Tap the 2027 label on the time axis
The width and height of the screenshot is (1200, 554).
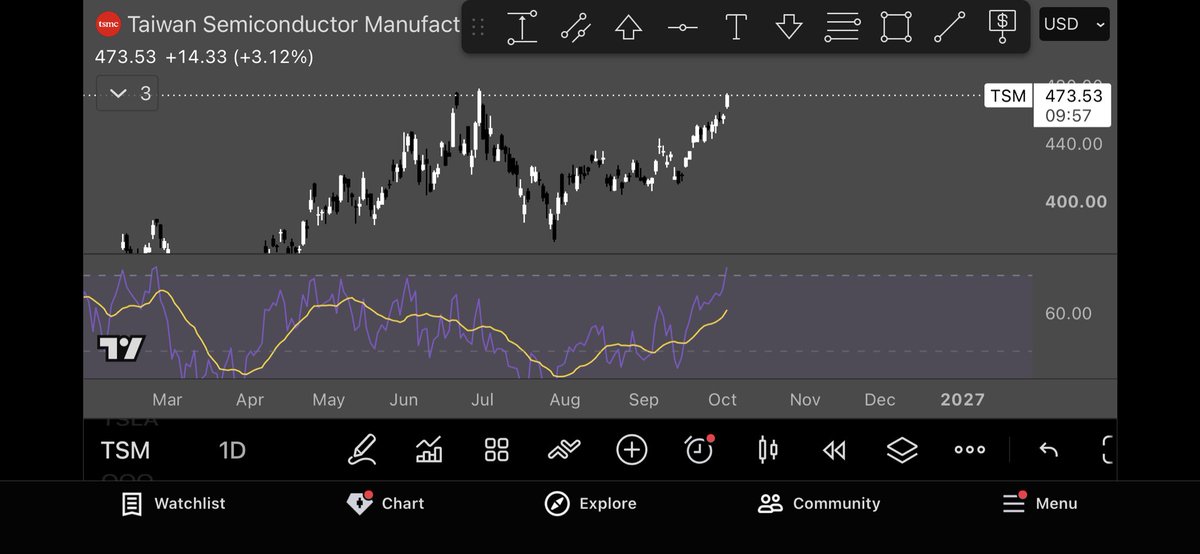tap(962, 399)
